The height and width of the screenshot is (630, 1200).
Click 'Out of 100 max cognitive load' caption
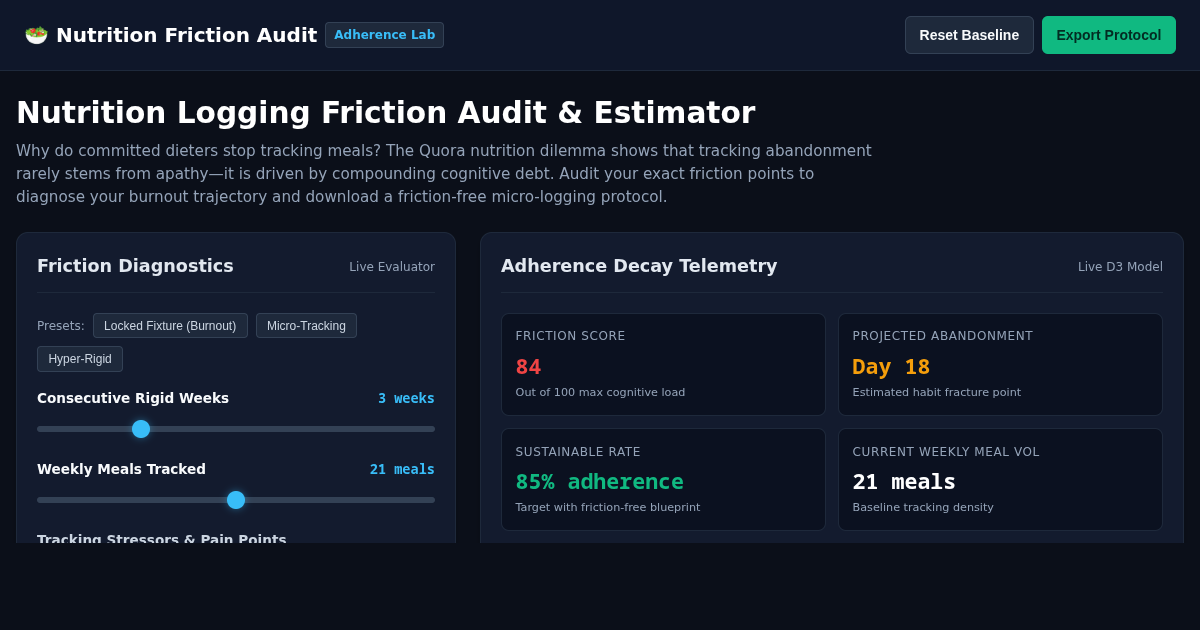click(x=600, y=393)
